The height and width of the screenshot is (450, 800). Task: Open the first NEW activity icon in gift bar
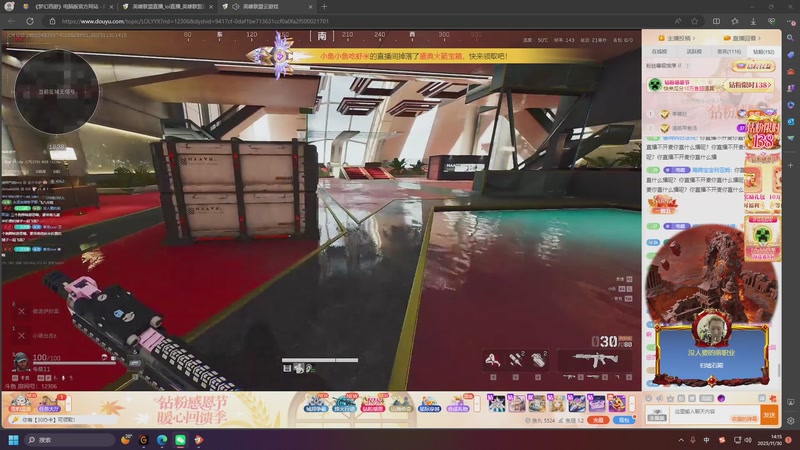[316, 403]
